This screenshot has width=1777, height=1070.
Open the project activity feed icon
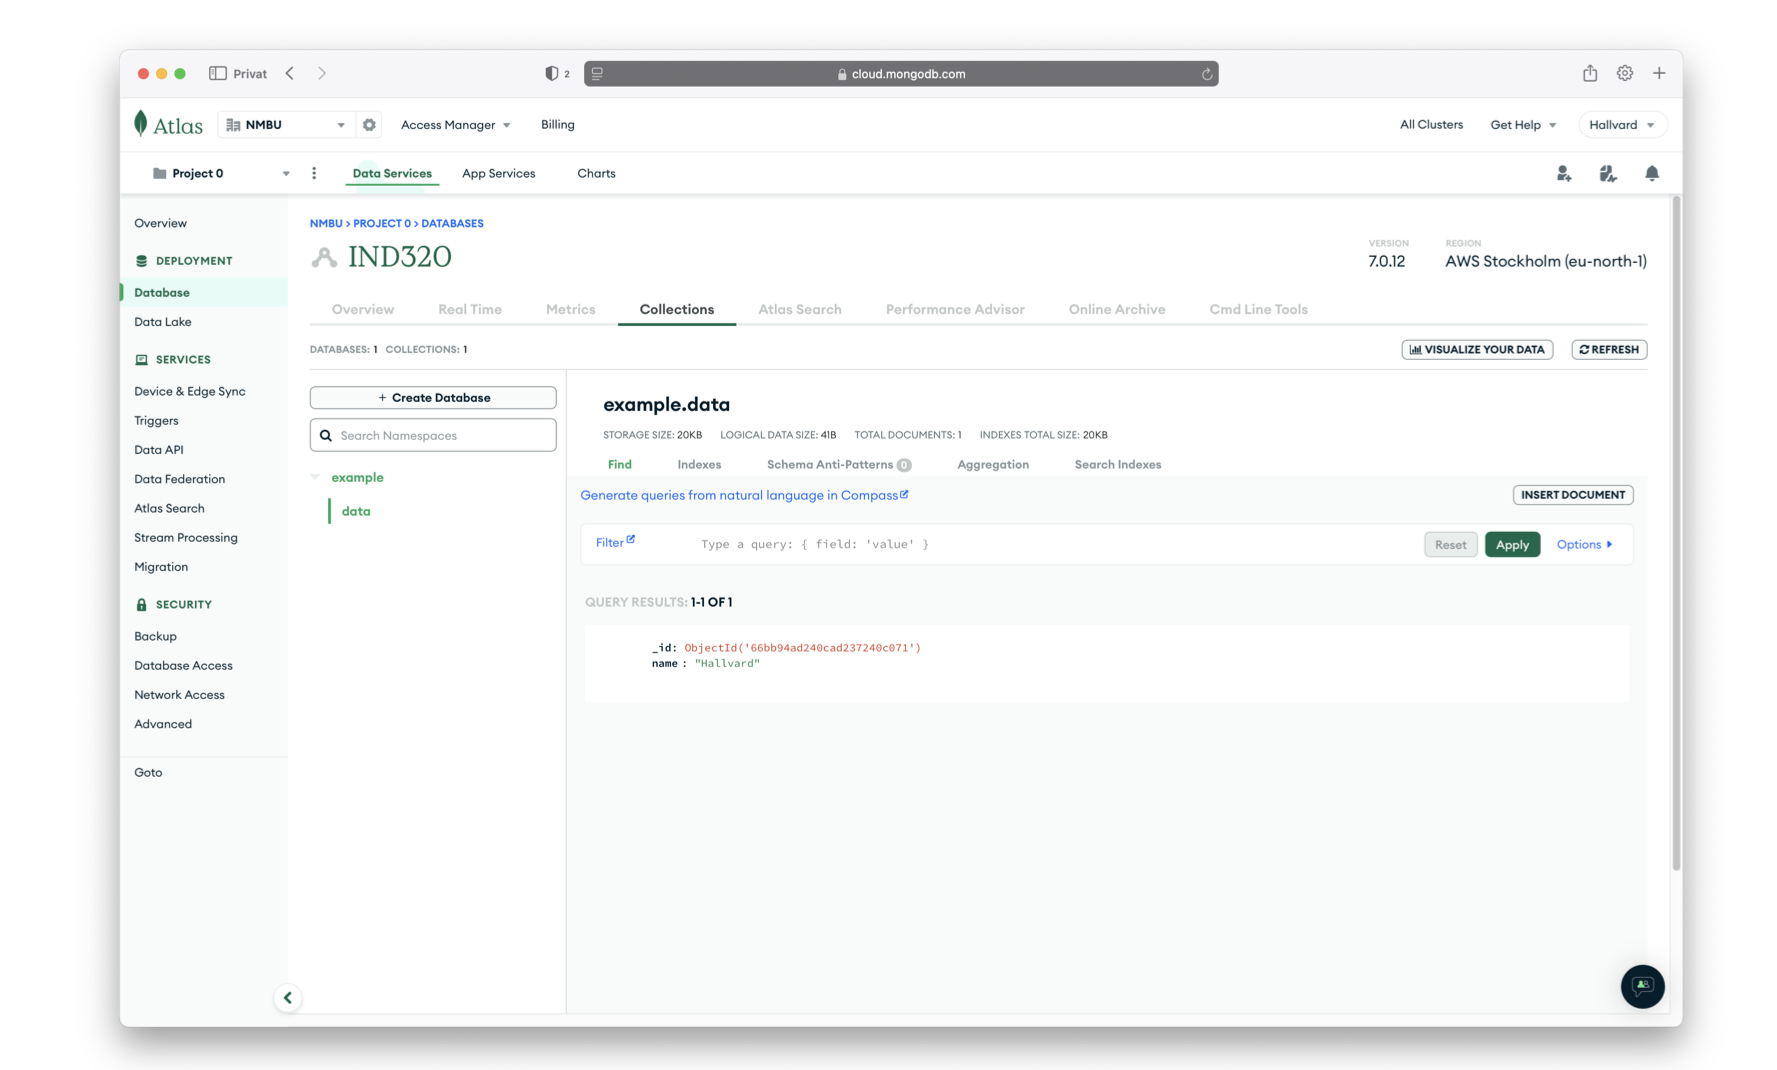pos(1608,173)
